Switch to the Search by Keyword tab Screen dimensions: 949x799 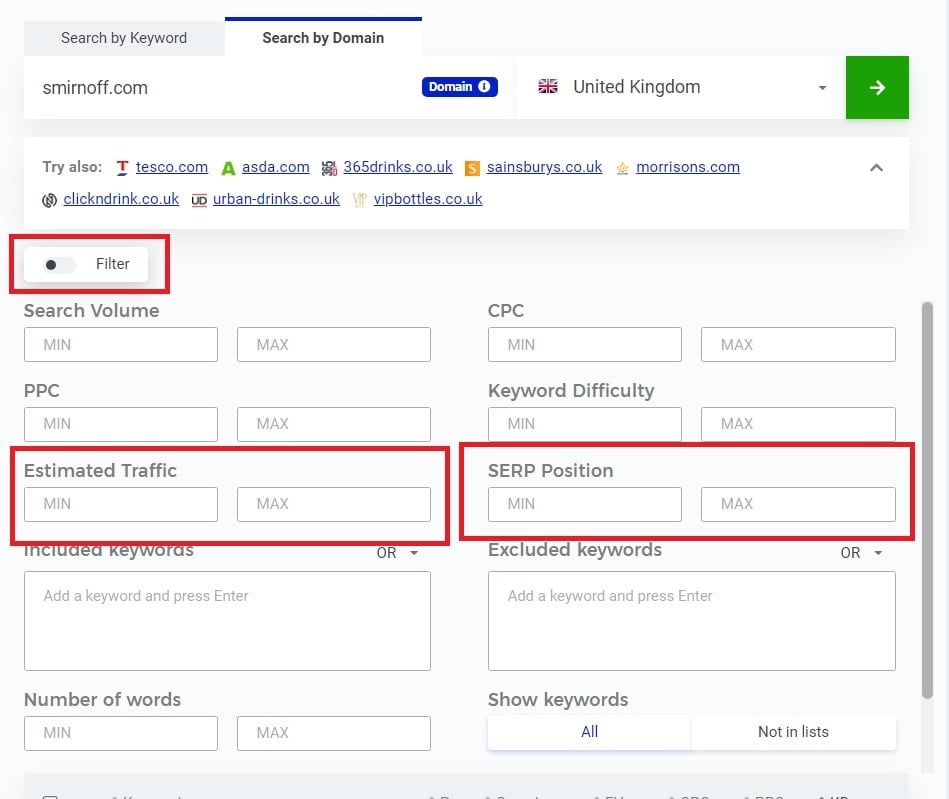[123, 38]
